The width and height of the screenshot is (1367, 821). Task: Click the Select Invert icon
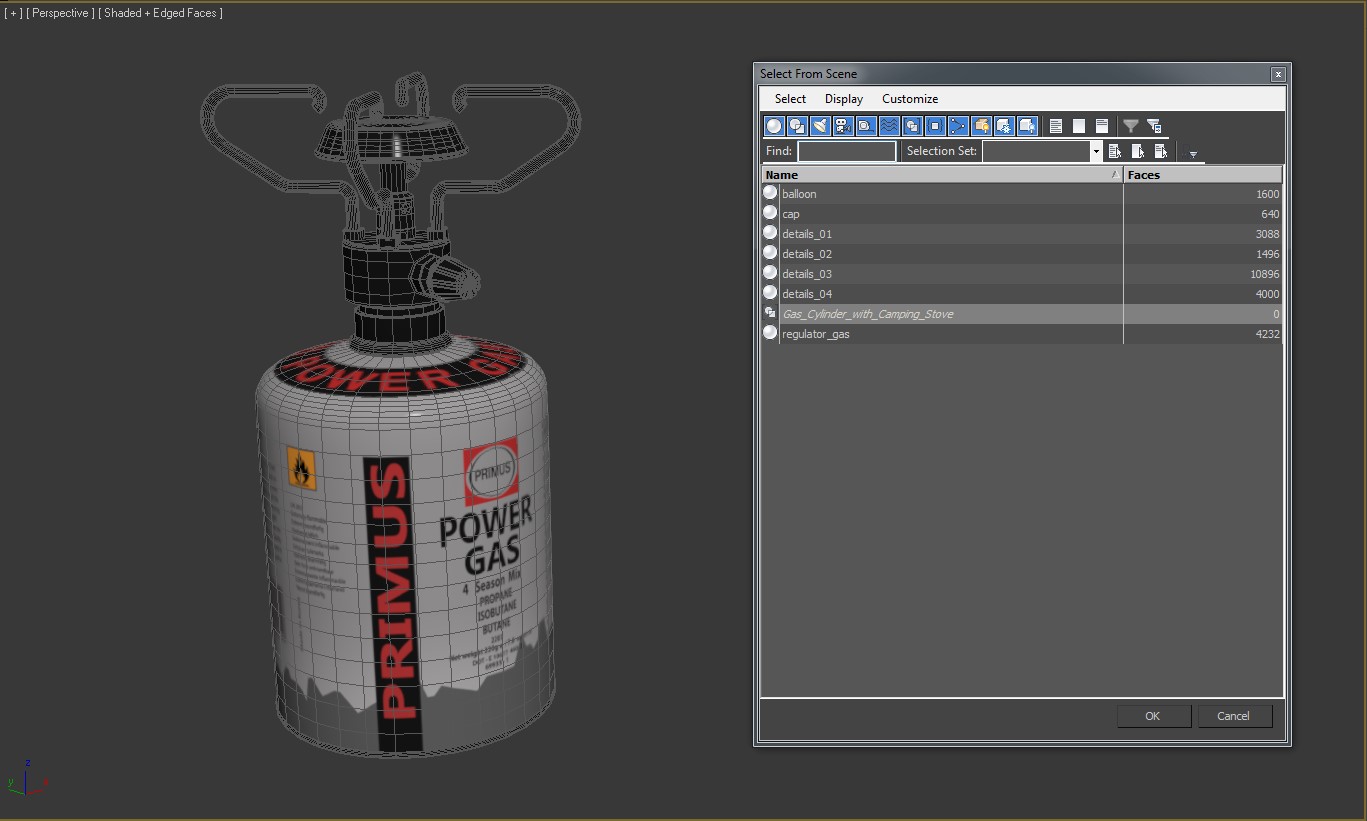coord(1102,126)
